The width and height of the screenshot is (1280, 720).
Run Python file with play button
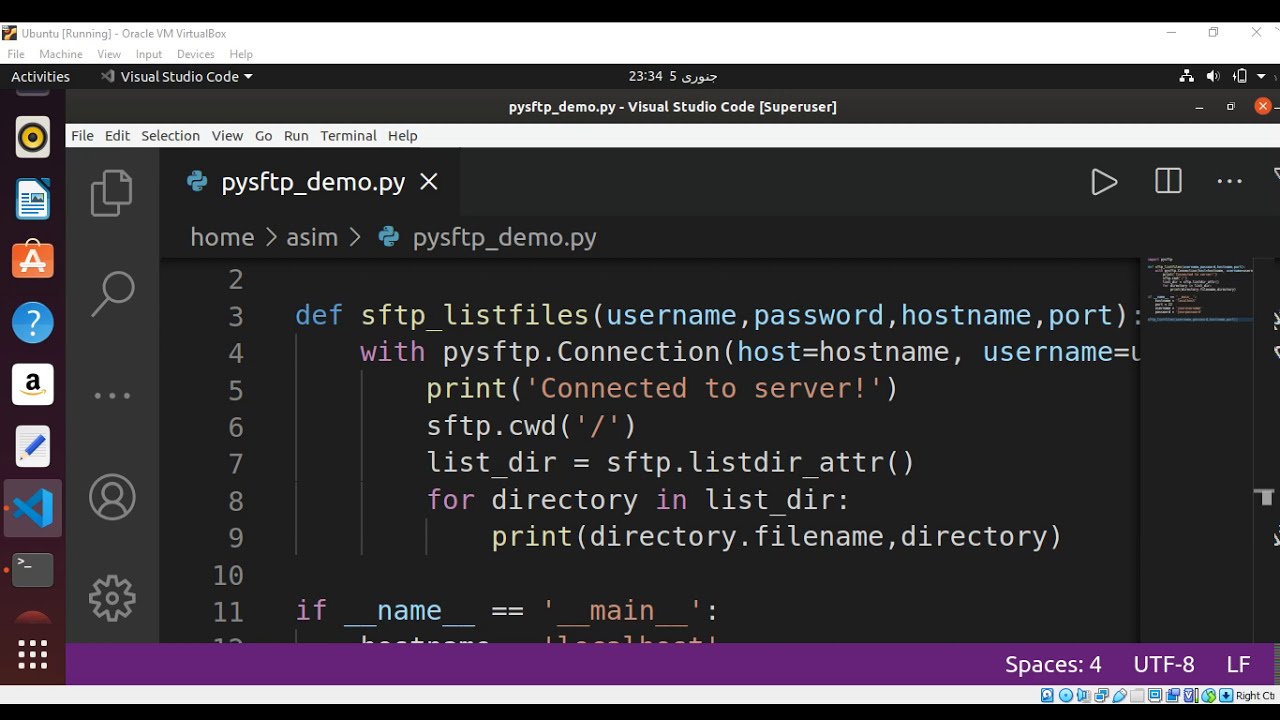pos(1104,182)
